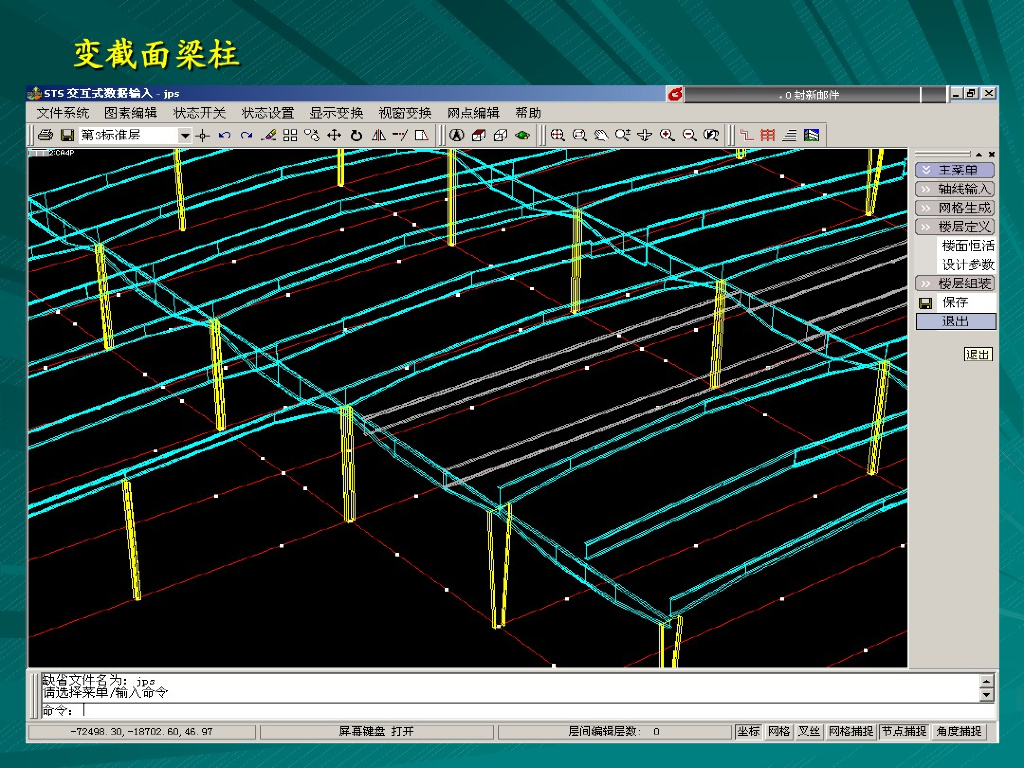Toggle 节点捕捉 node snap in status bar
Screen dimensions: 1024x768
point(903,732)
